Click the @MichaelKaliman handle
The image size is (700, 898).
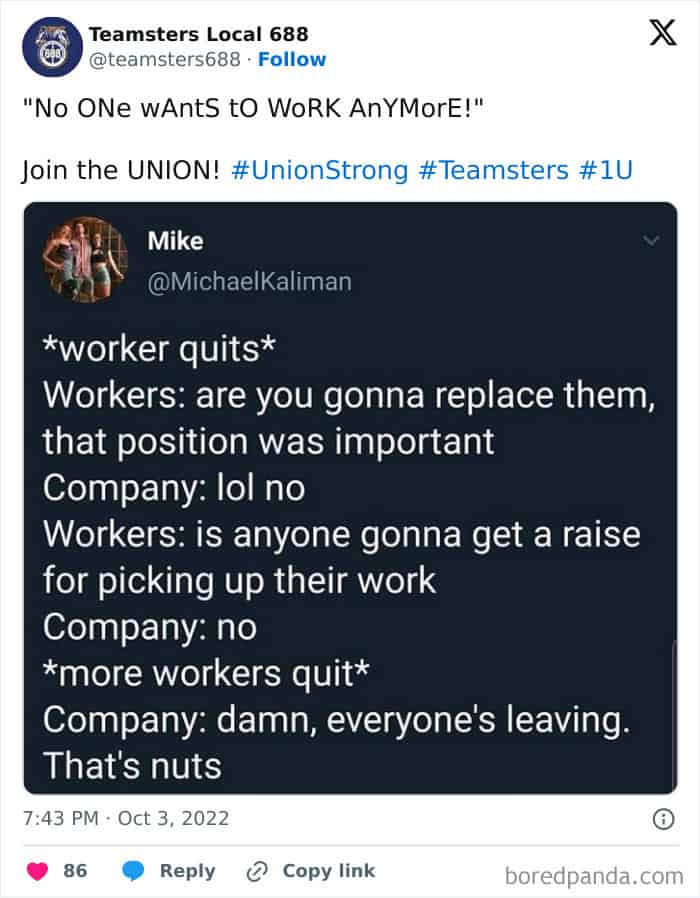(249, 282)
